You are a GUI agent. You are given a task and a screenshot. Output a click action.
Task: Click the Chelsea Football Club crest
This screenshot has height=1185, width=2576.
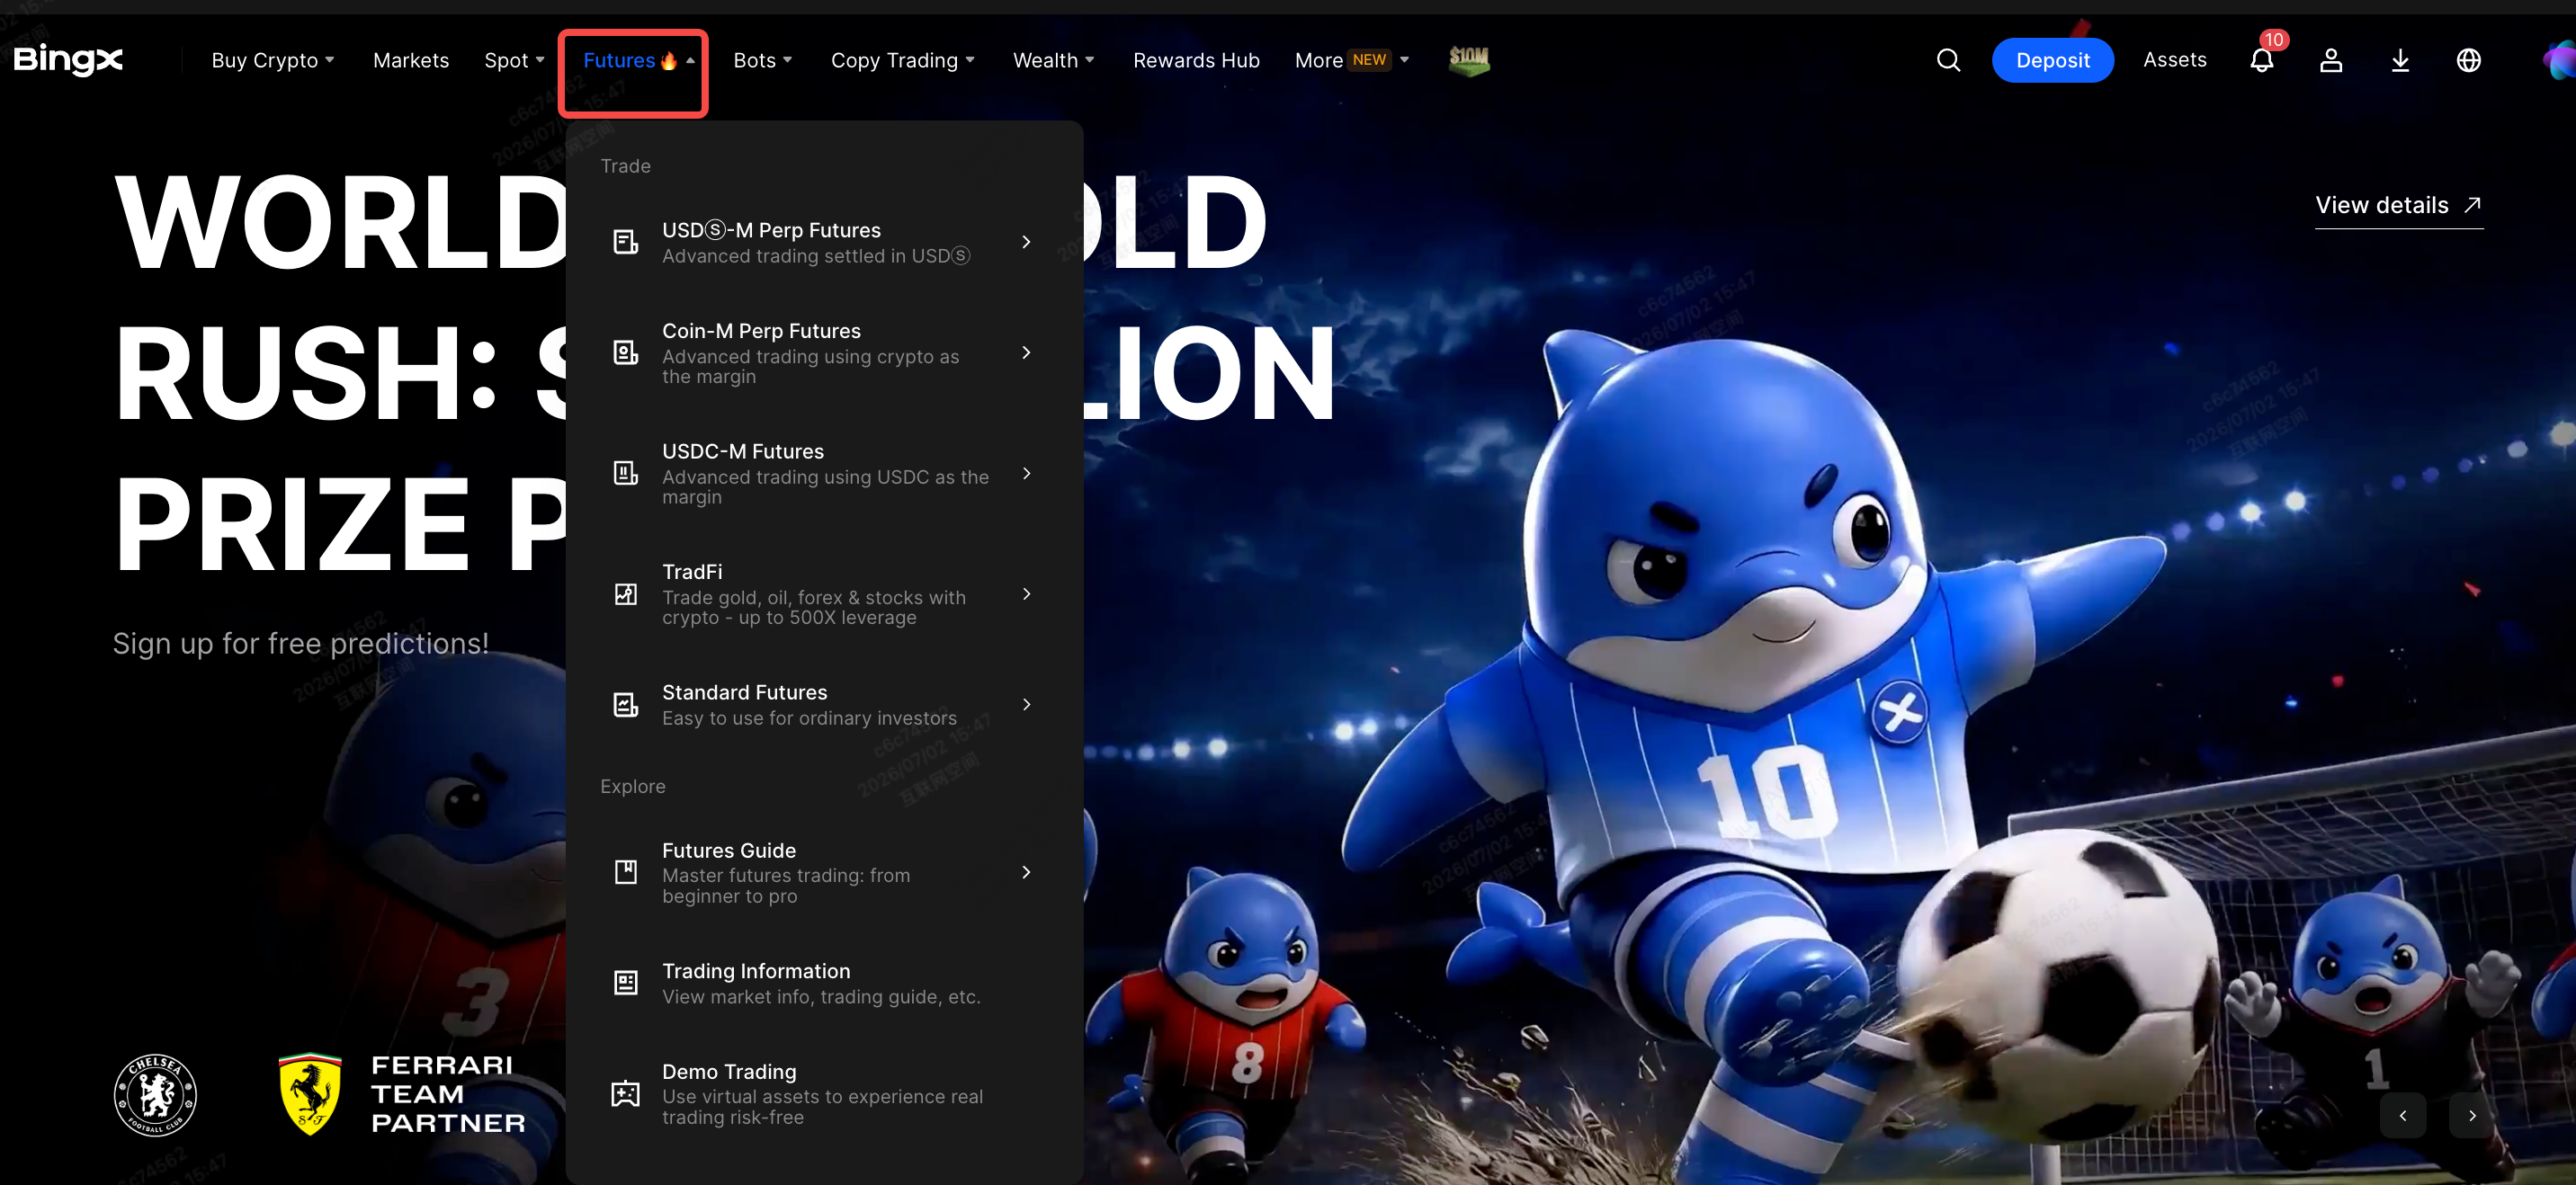coord(155,1095)
